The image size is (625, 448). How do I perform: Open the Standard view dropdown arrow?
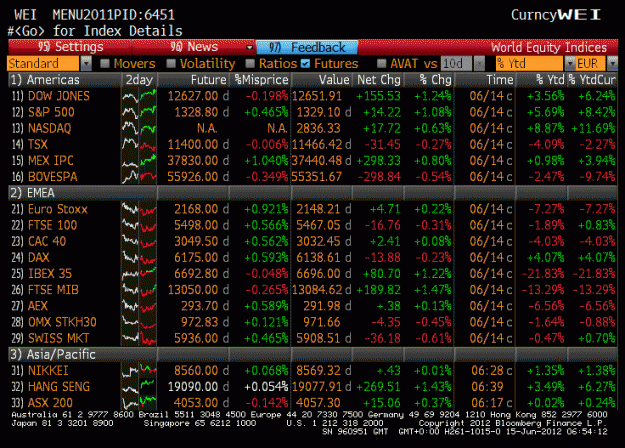tap(86, 63)
